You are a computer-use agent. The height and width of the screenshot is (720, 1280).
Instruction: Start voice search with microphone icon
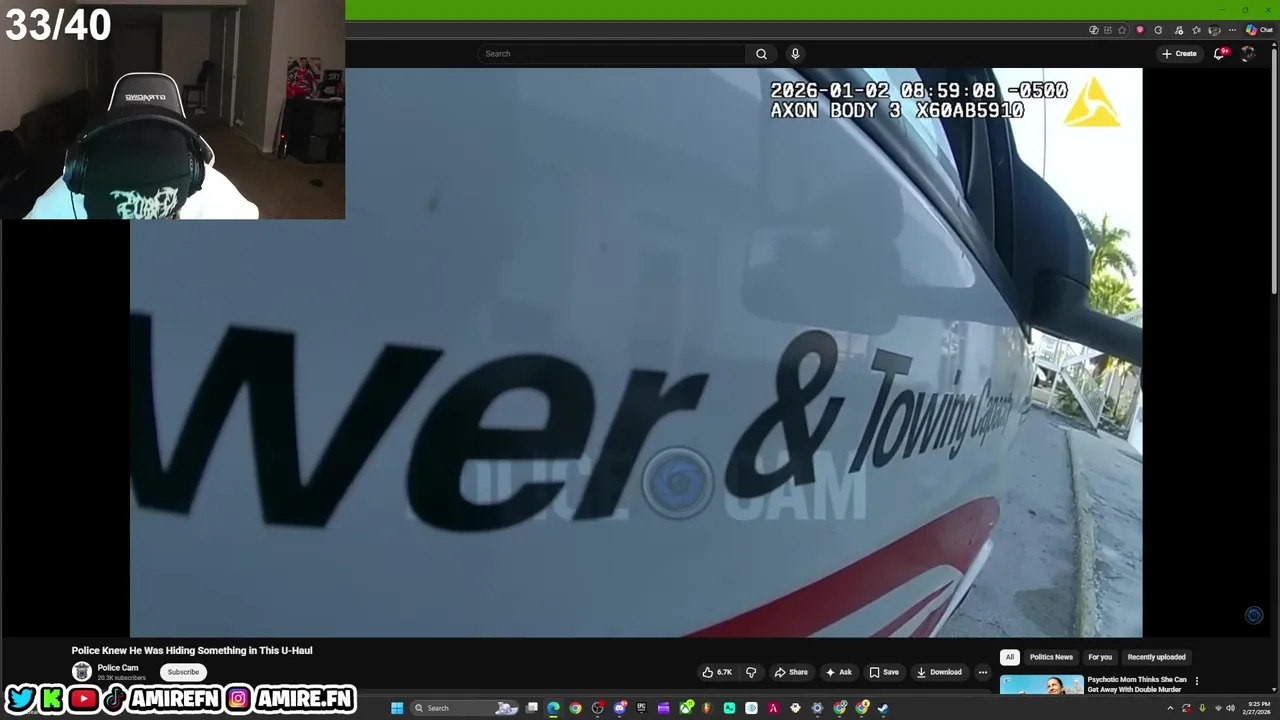pos(795,54)
